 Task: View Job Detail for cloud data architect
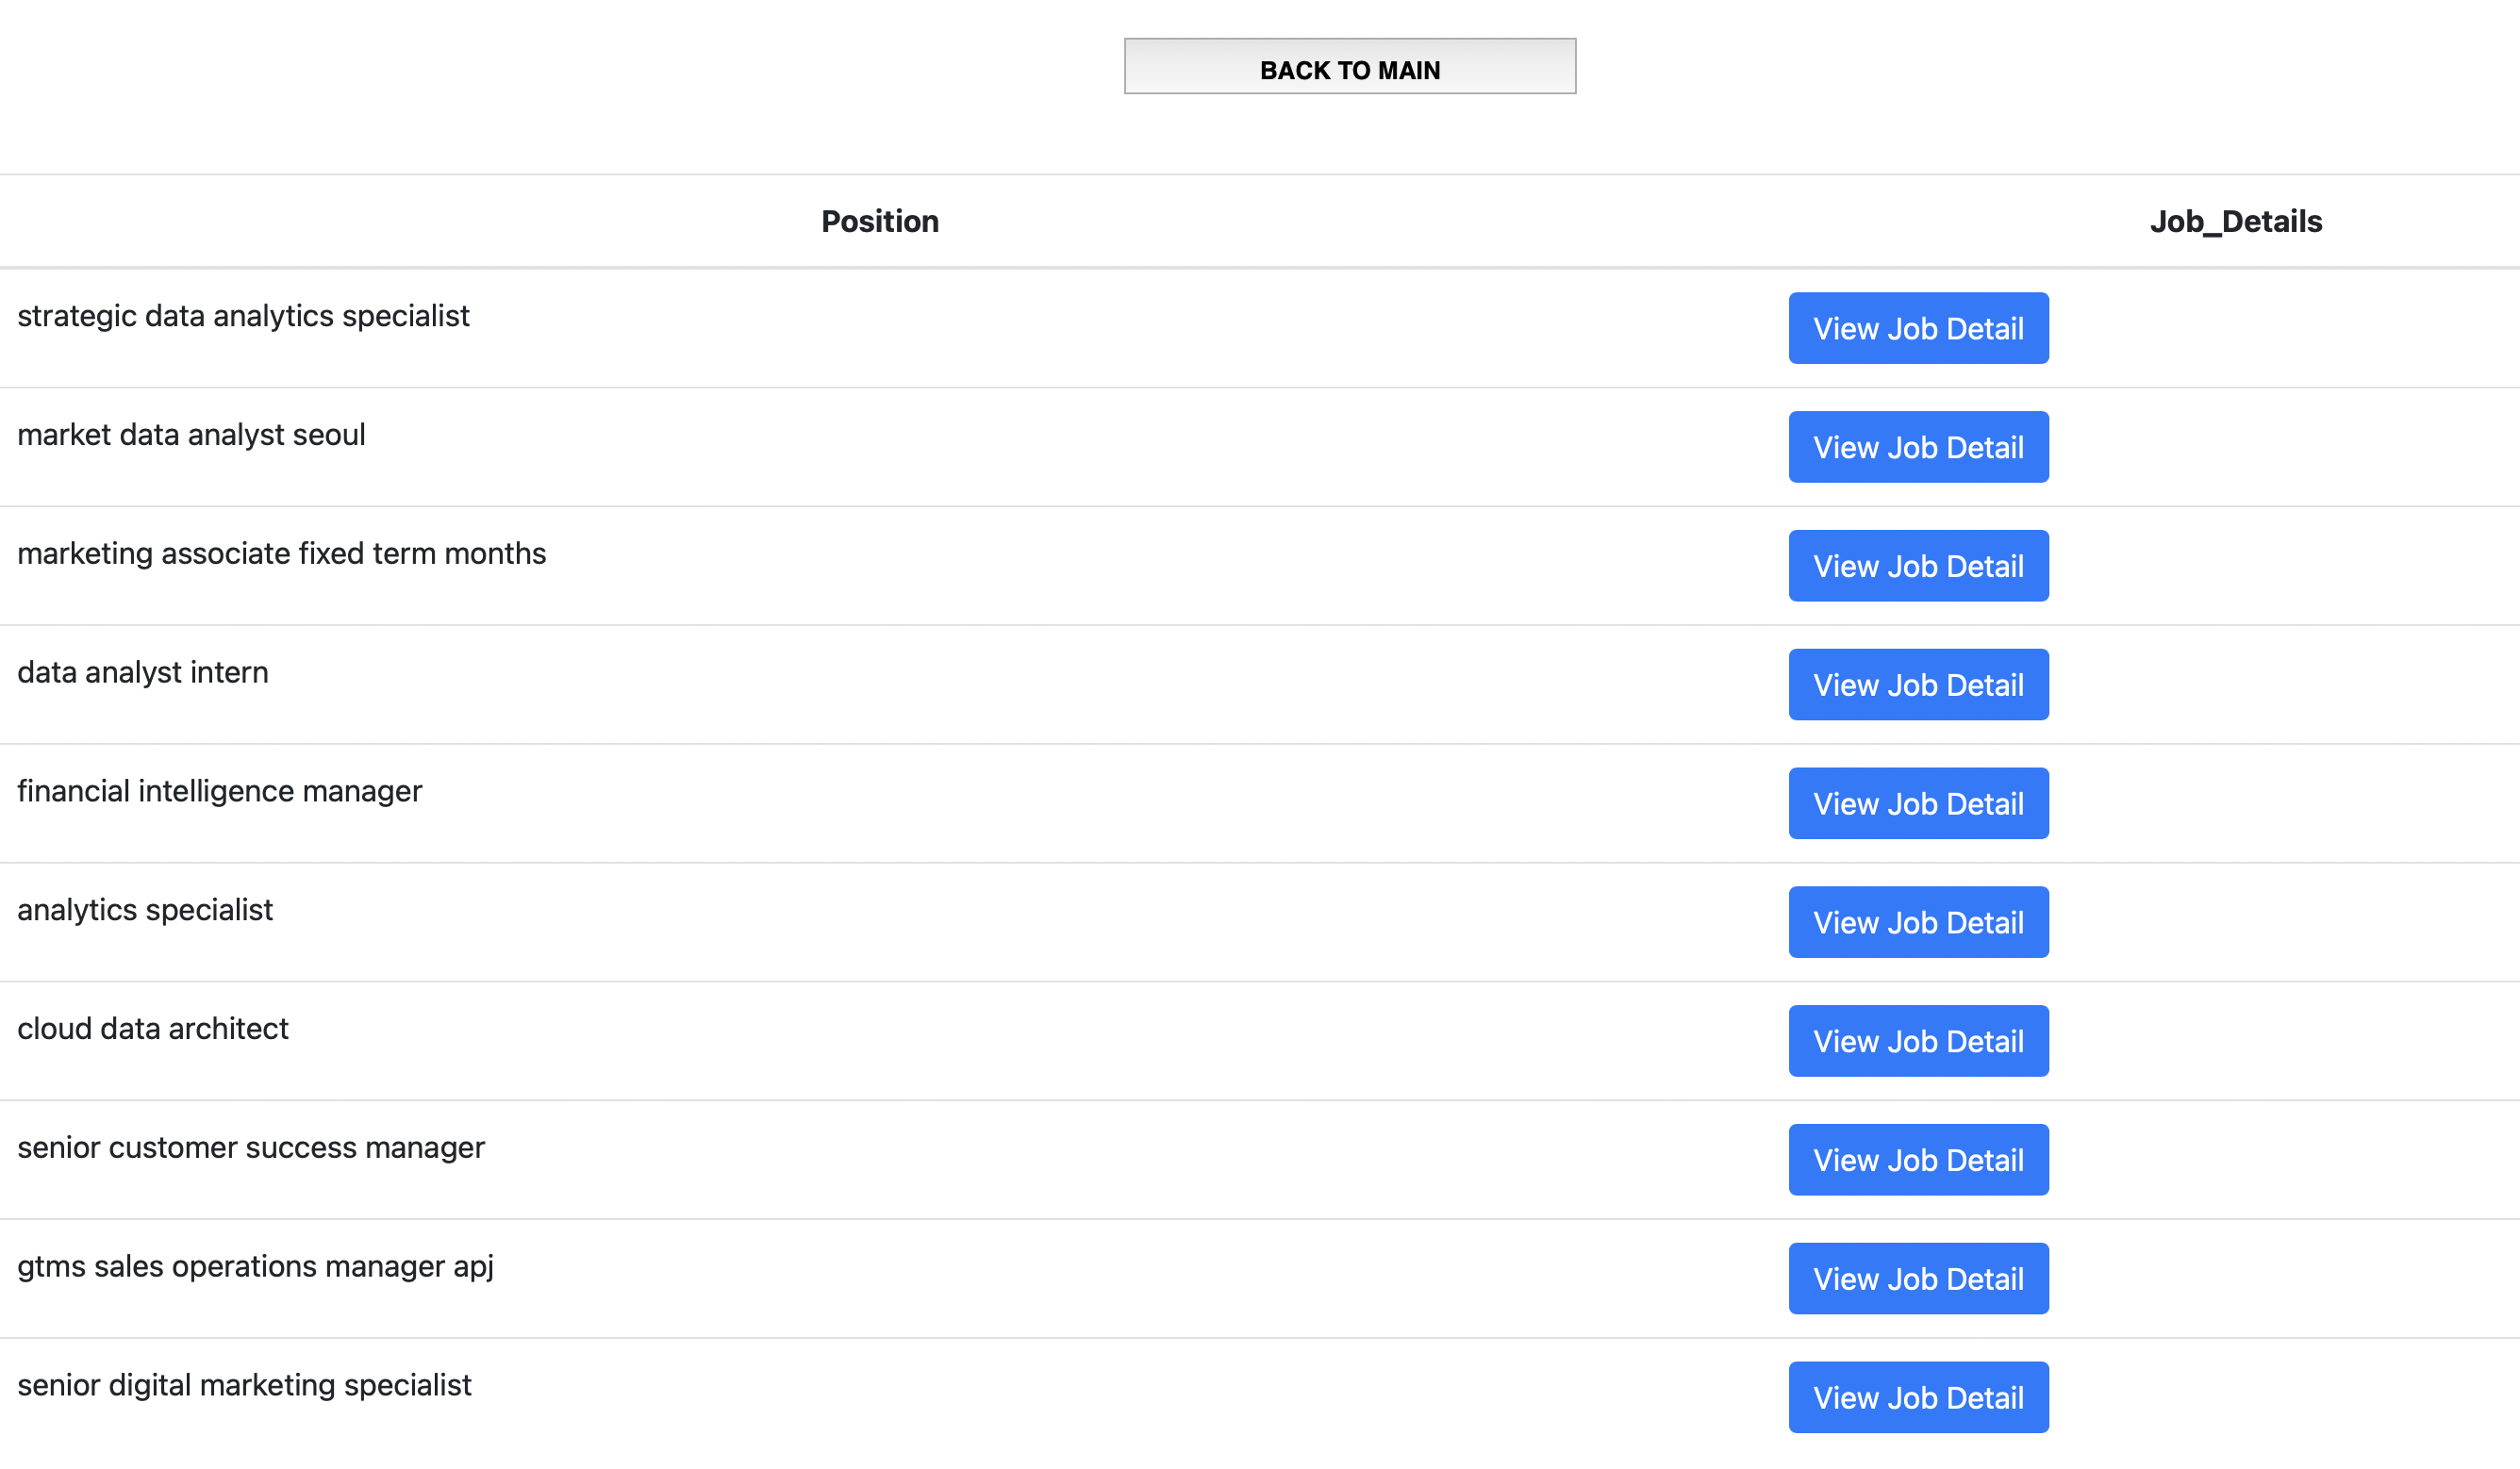1917,1040
